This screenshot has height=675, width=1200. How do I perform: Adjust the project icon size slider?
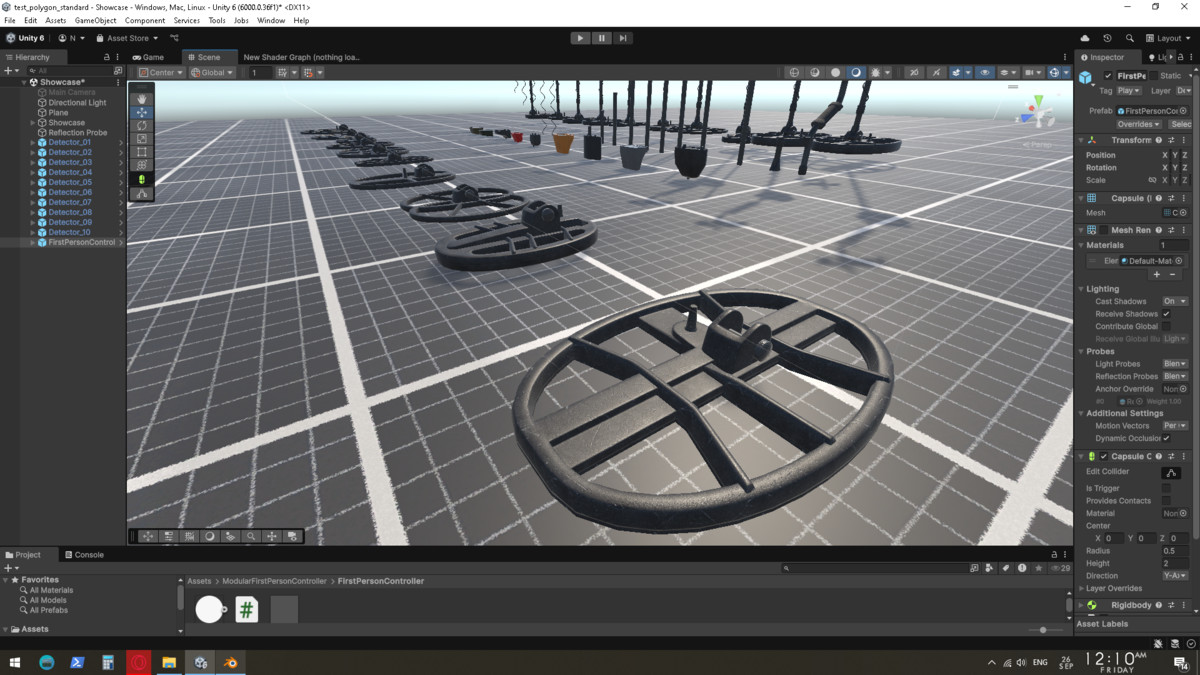pyautogui.click(x=1043, y=630)
